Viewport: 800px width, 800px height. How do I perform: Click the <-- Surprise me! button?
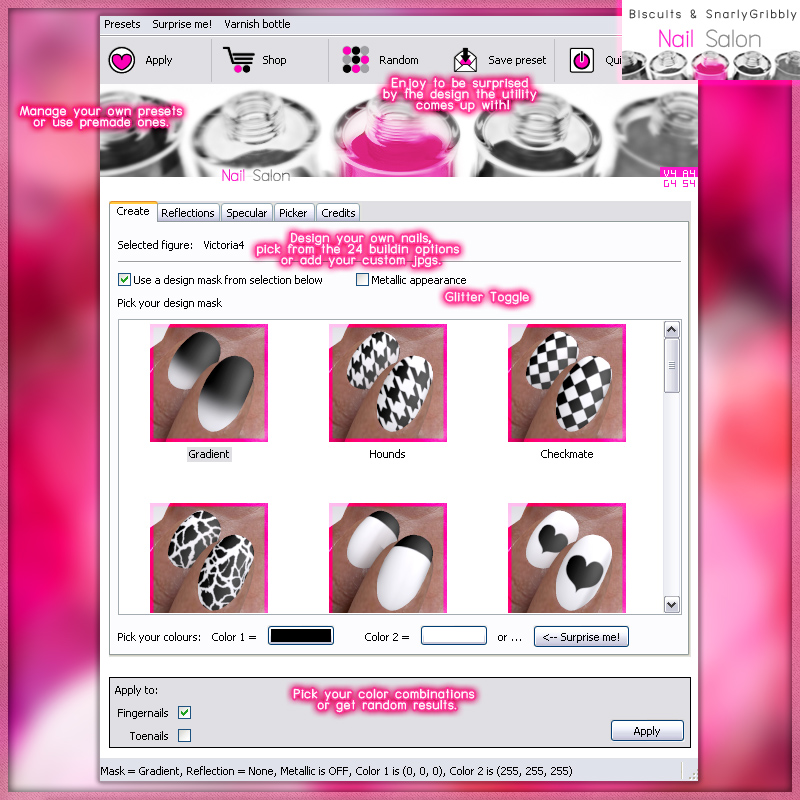(x=581, y=637)
